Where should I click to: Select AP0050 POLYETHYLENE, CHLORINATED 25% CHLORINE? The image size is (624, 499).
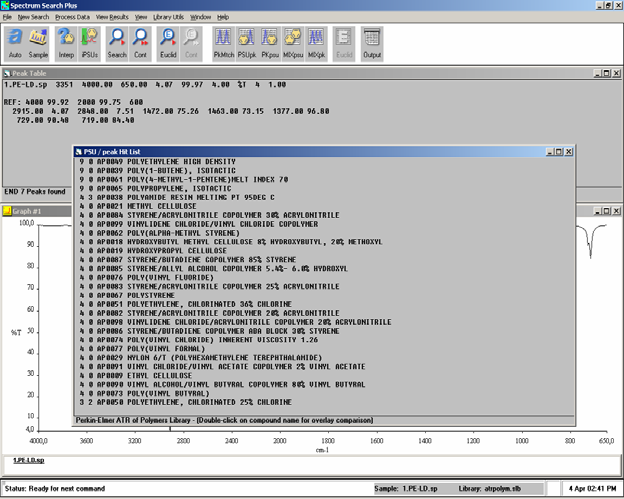[185, 402]
